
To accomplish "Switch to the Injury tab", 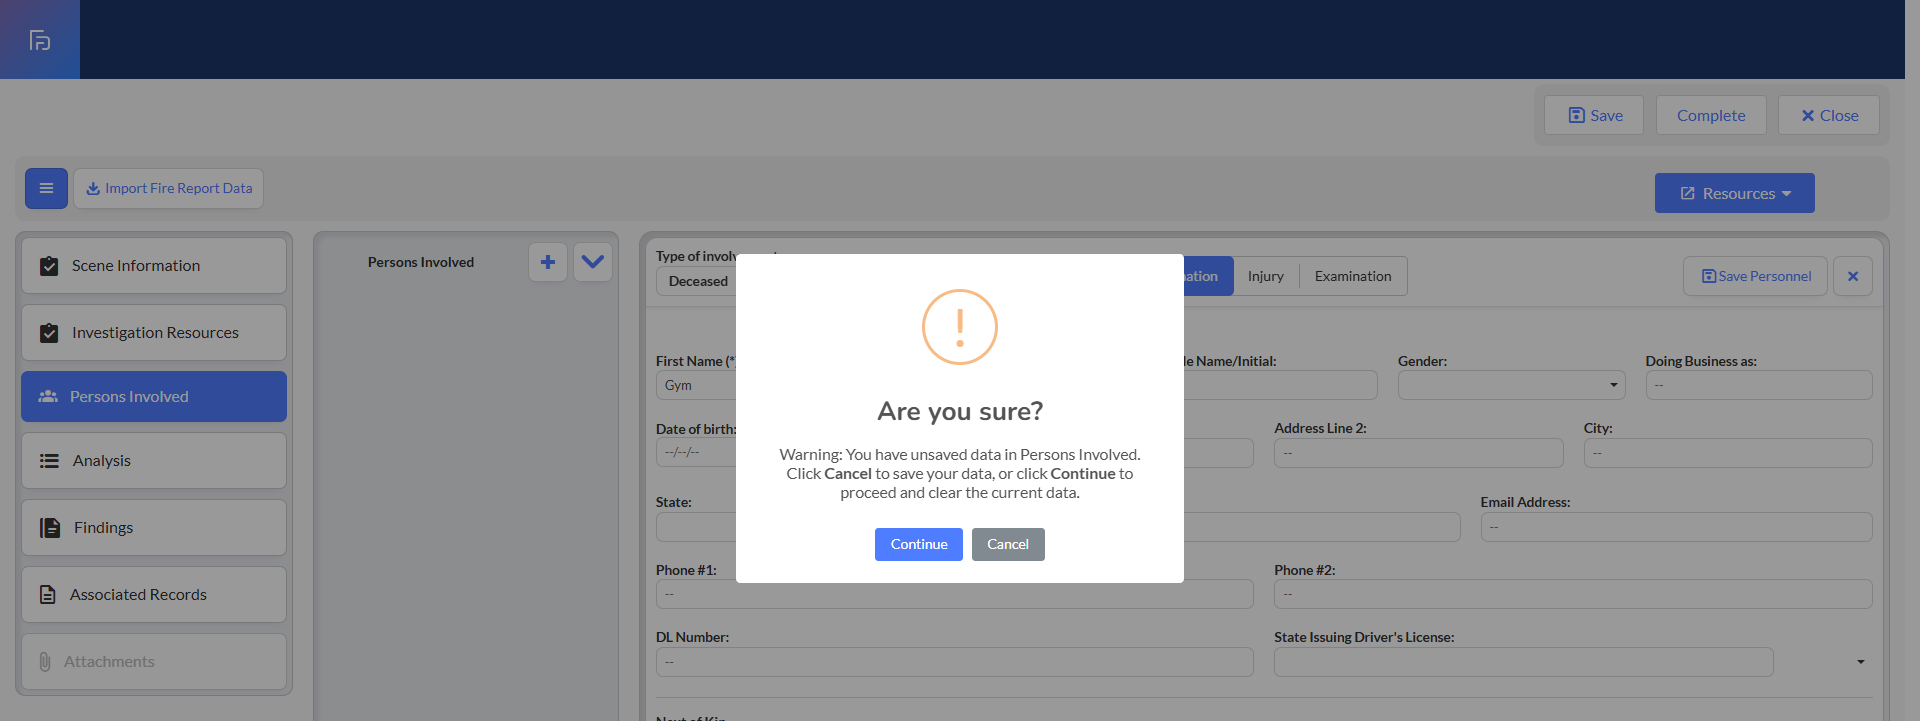I will (1265, 276).
